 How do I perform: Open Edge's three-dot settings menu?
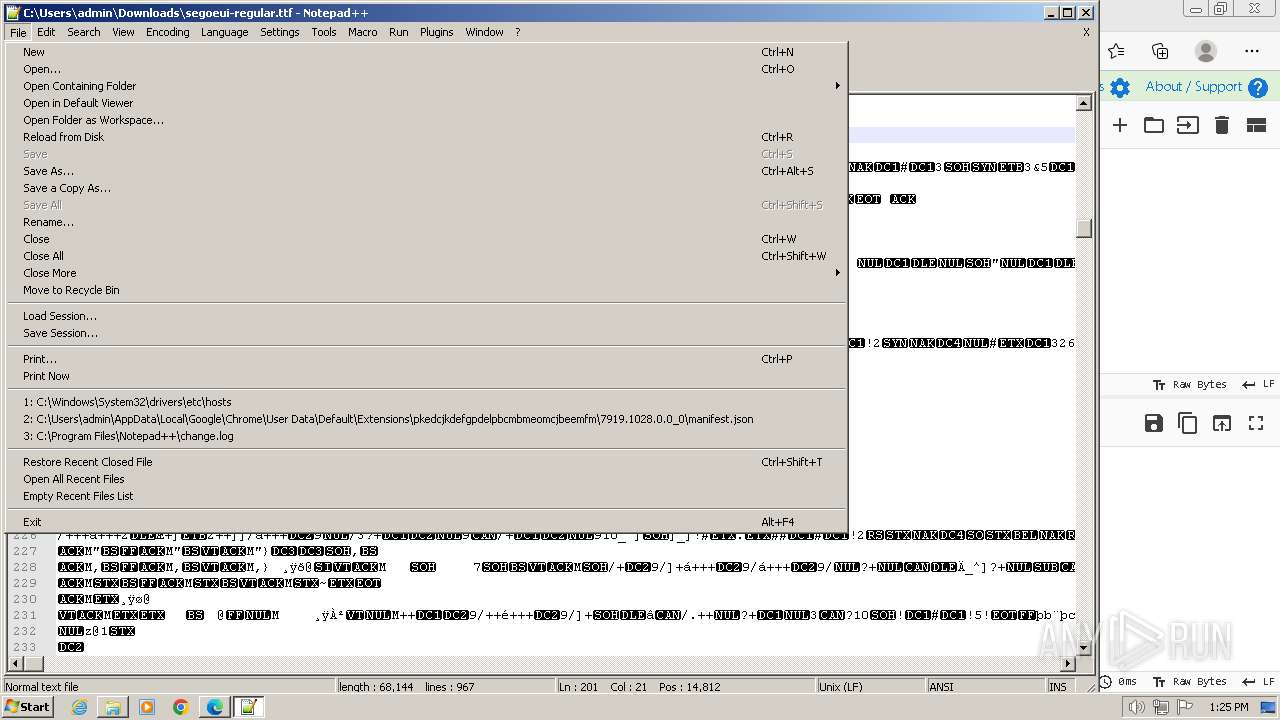1252,51
